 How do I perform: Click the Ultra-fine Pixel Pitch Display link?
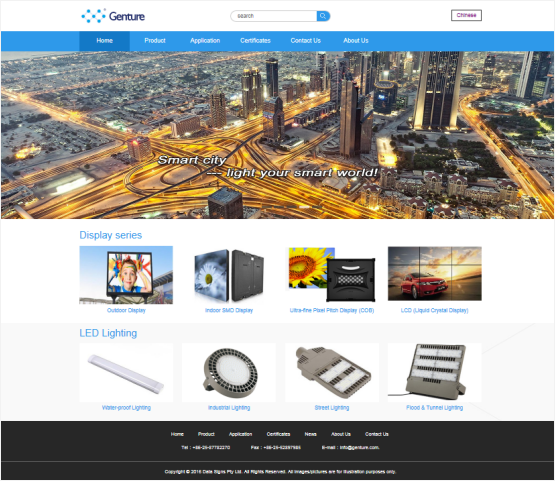(332, 311)
